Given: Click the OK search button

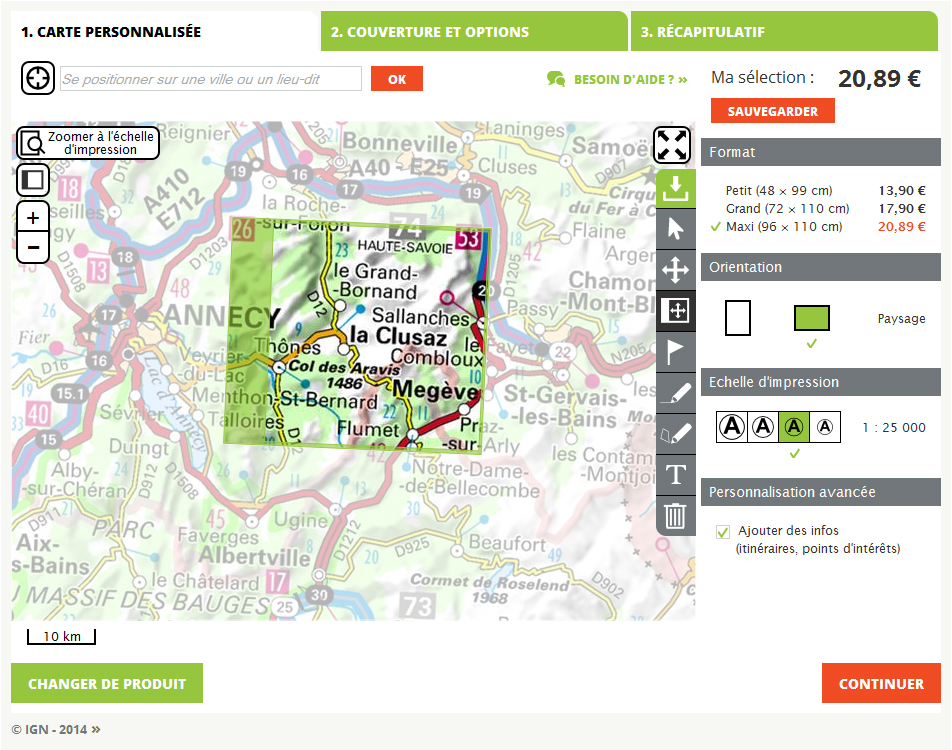Looking at the screenshot, I should (x=396, y=79).
